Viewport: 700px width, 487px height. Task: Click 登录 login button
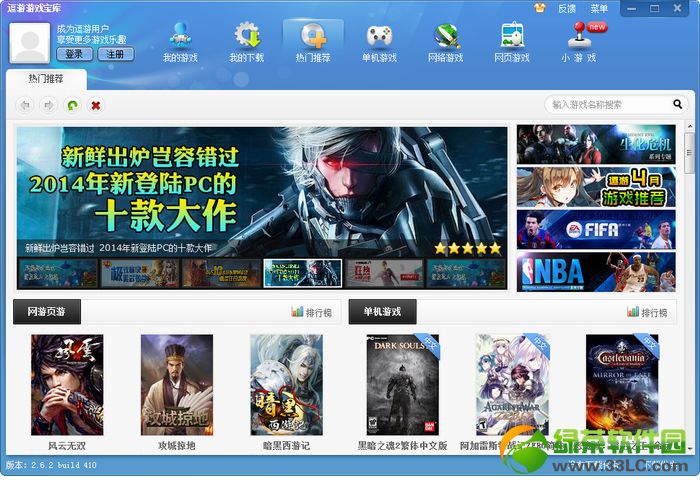[x=75, y=54]
